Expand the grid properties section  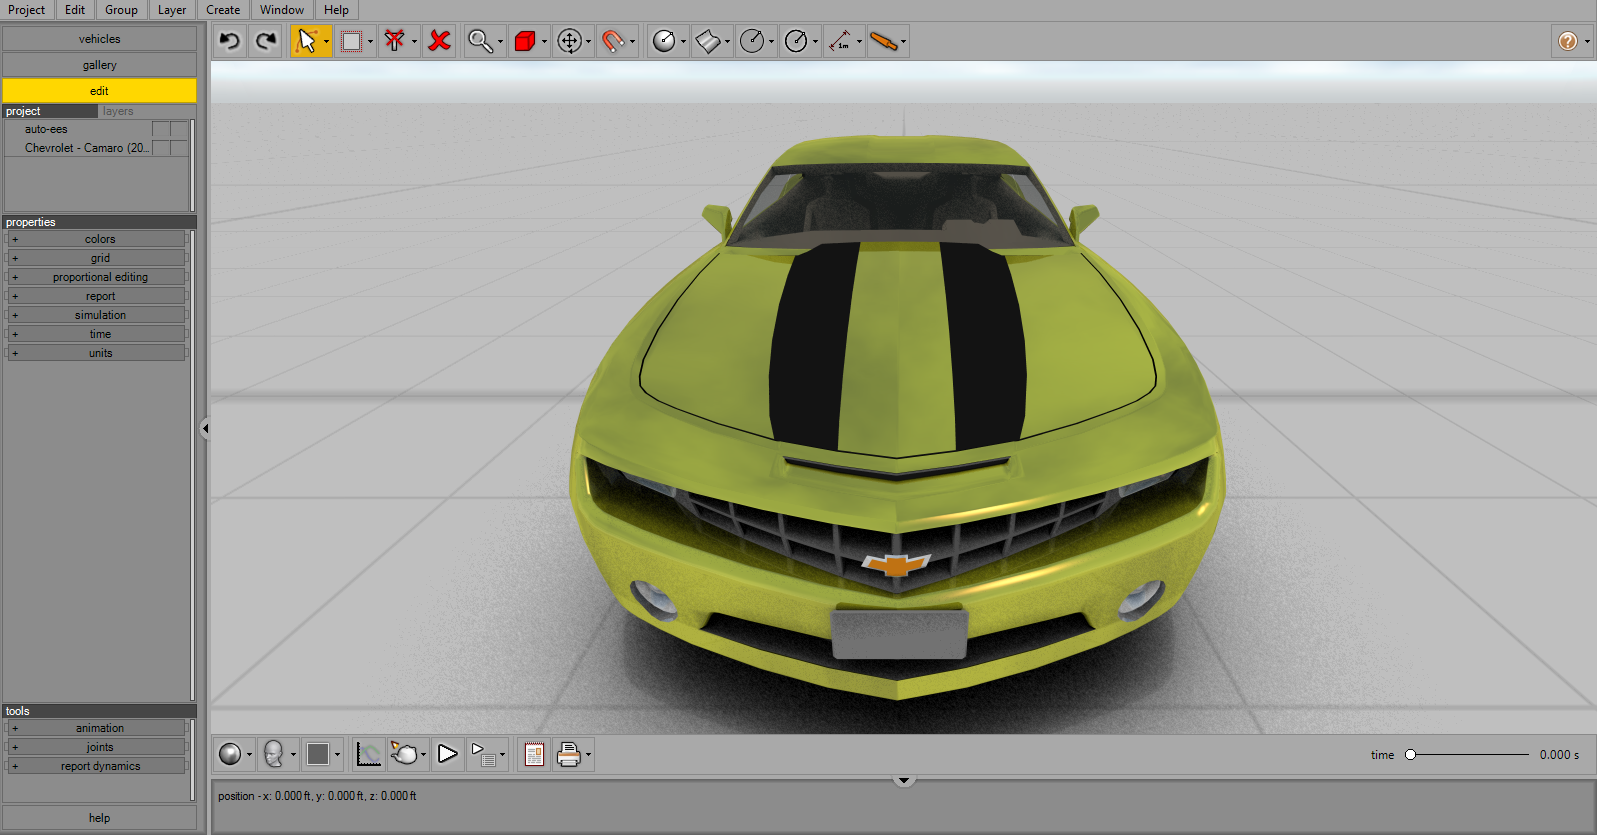point(95,258)
